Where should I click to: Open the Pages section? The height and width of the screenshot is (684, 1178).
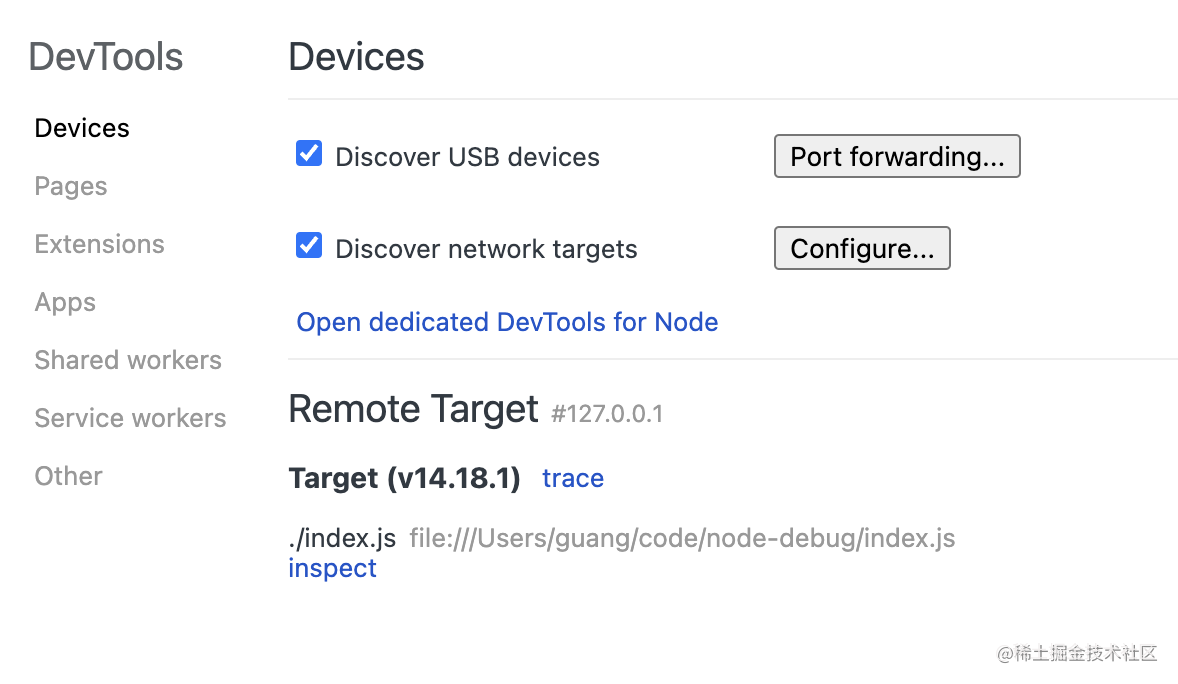tap(70, 186)
